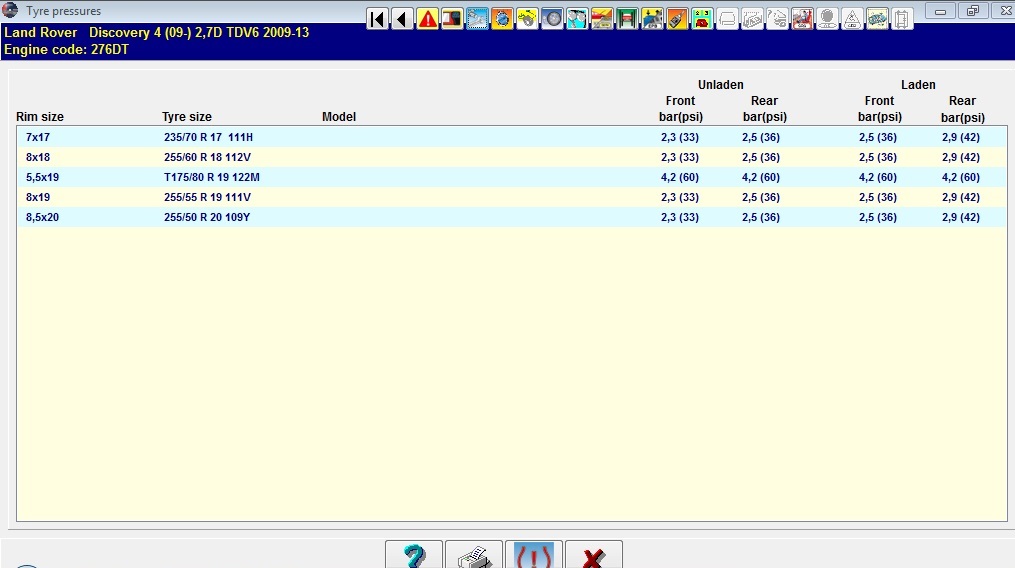Close the page with the red X button

click(593, 555)
